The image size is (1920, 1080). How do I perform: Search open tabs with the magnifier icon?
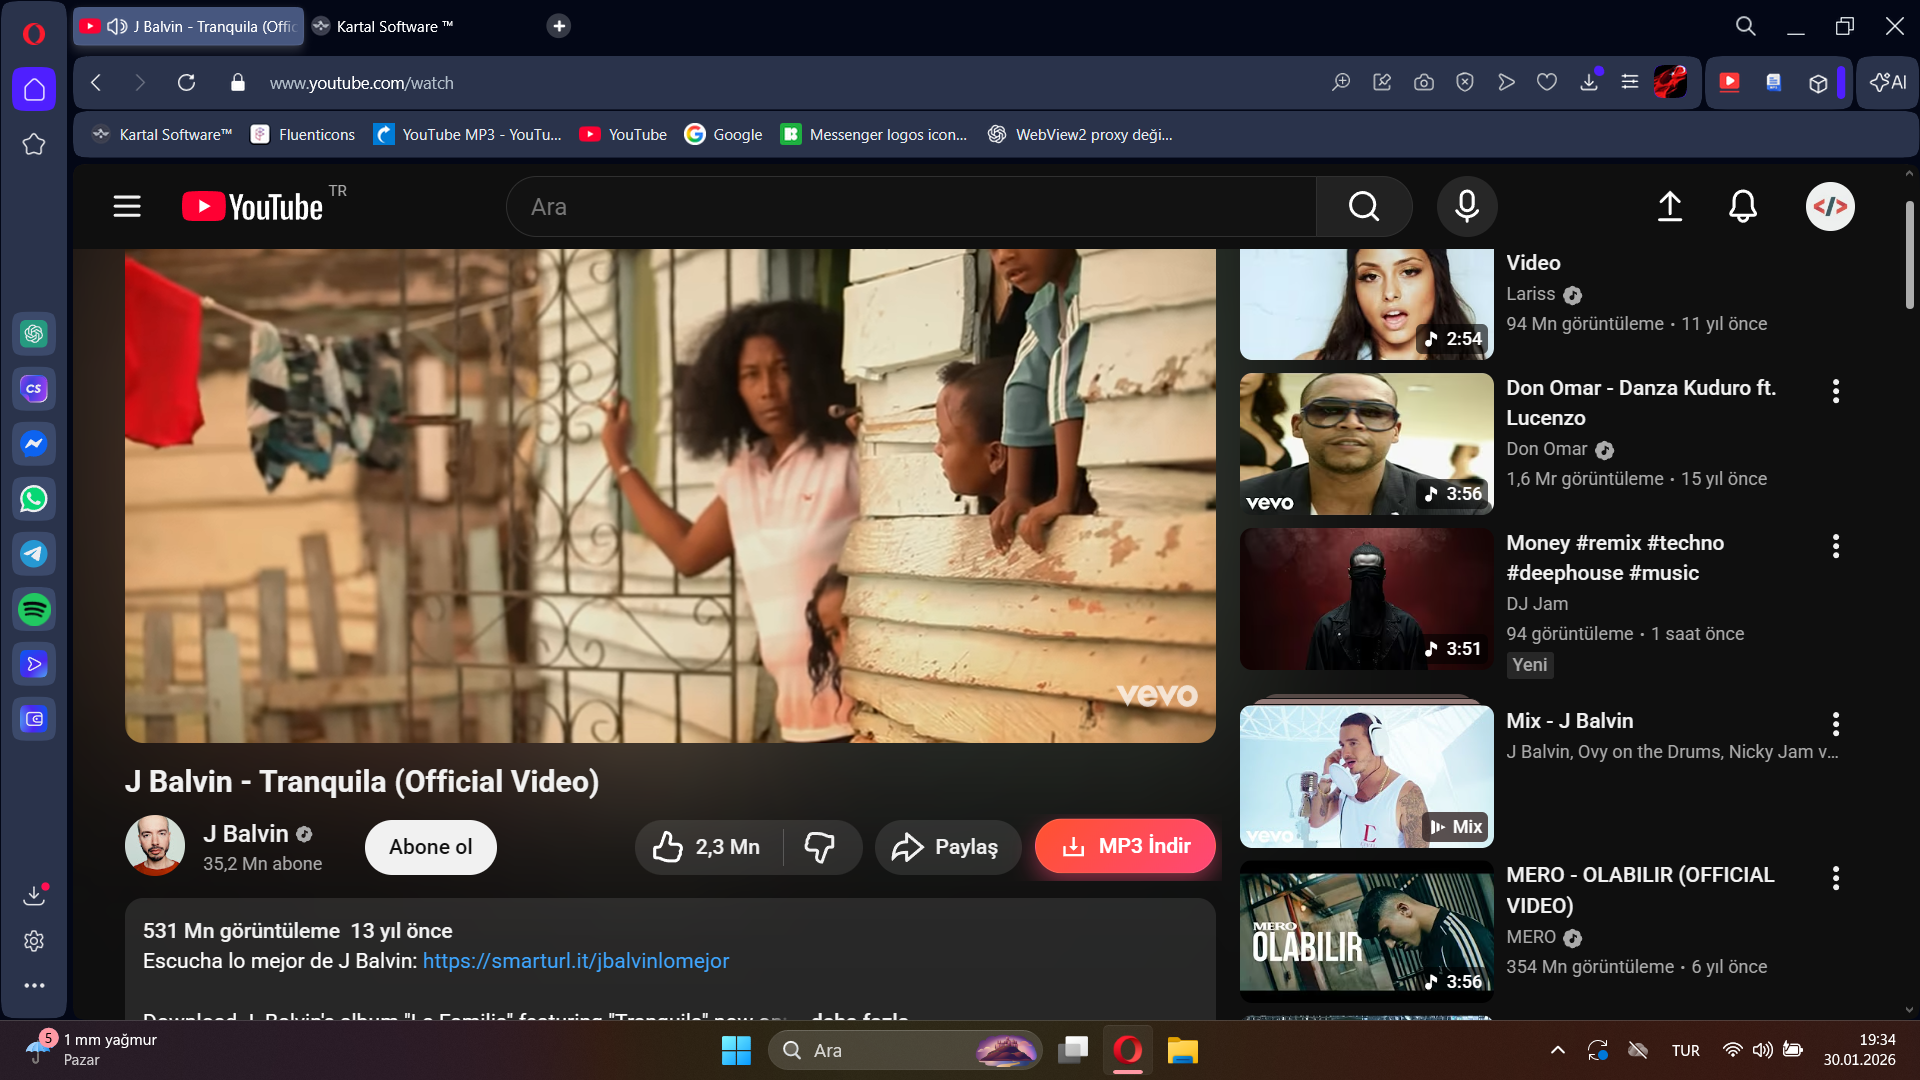click(1746, 26)
